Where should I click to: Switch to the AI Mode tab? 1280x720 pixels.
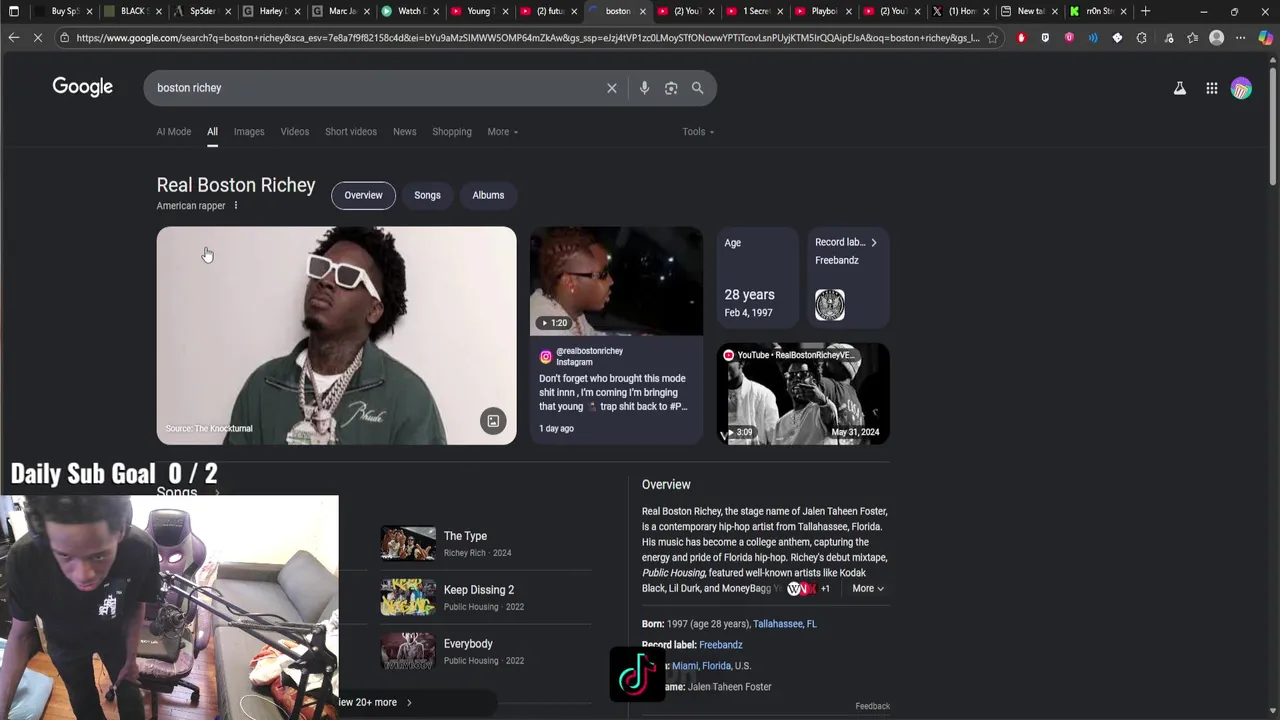173,132
